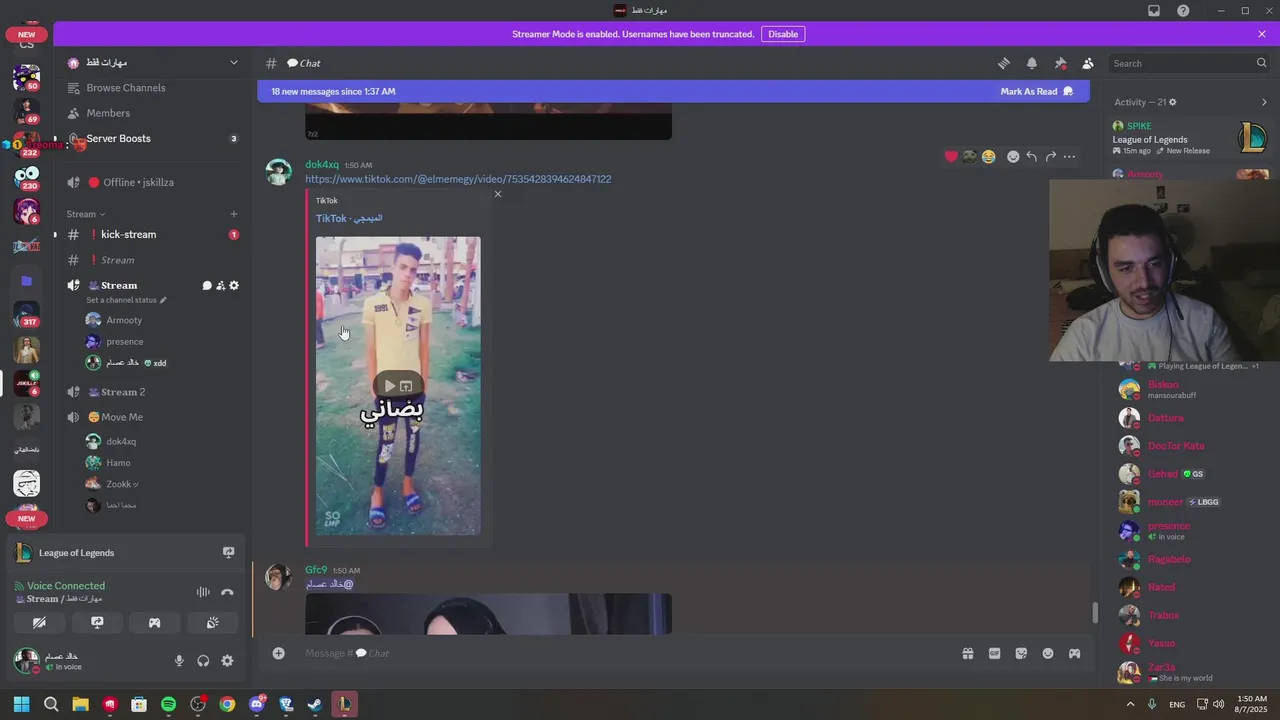This screenshot has width=1280, height=720.
Task: Open Server Boosts
Action: point(152,138)
